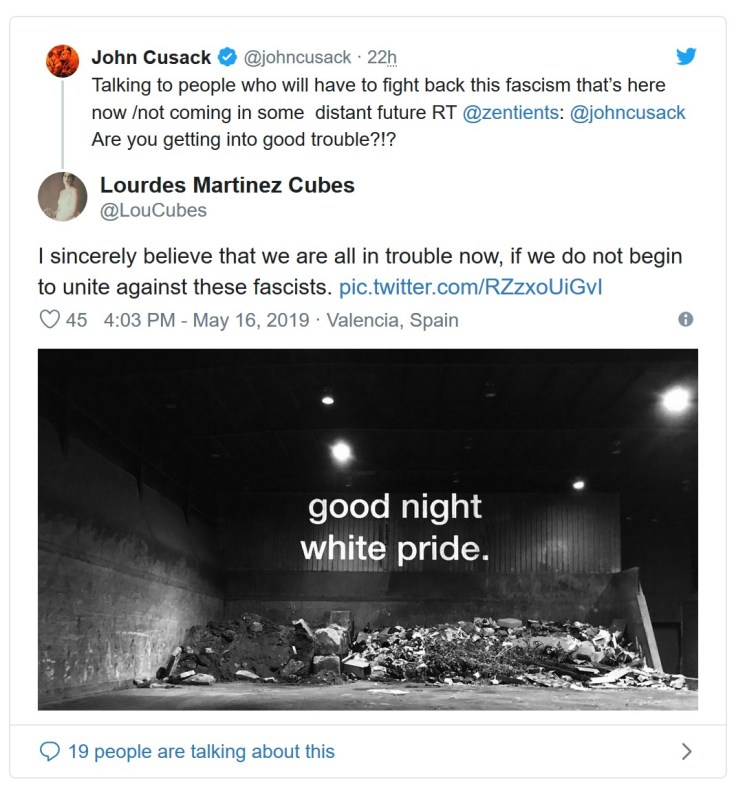The height and width of the screenshot is (791, 736).
Task: Click the Twitter bird logo icon
Action: coord(686,56)
